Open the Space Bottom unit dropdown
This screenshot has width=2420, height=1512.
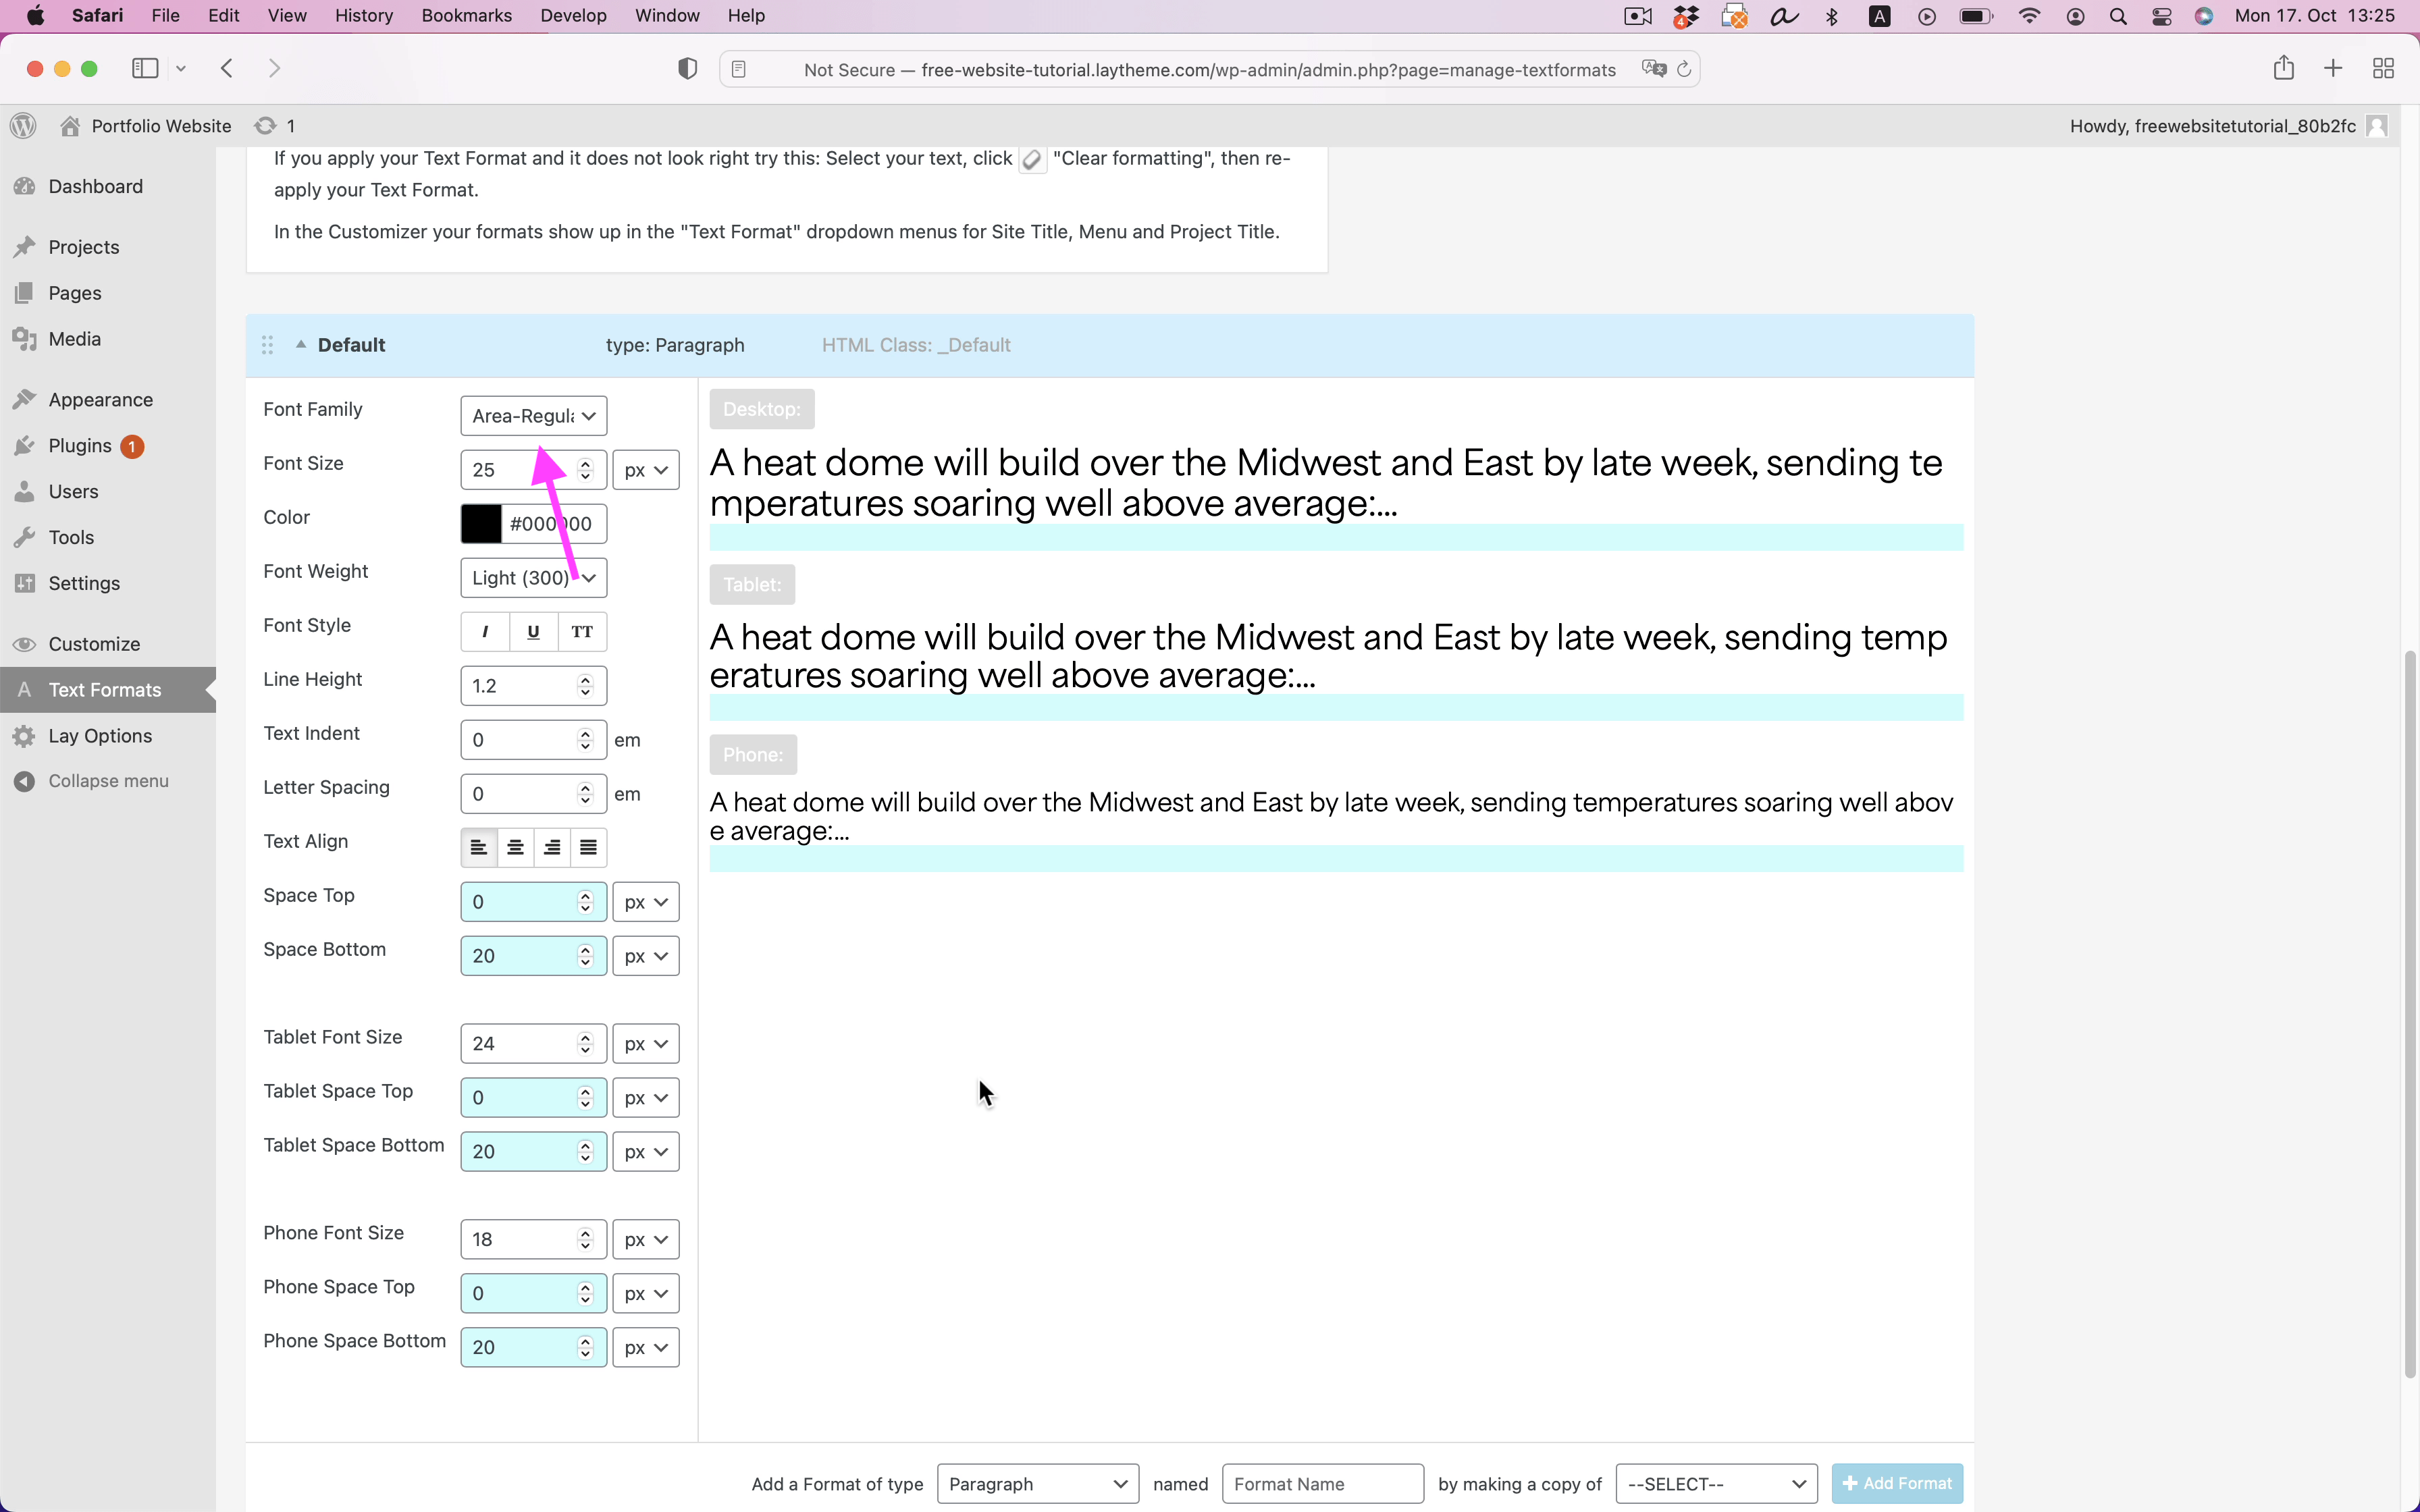click(646, 956)
